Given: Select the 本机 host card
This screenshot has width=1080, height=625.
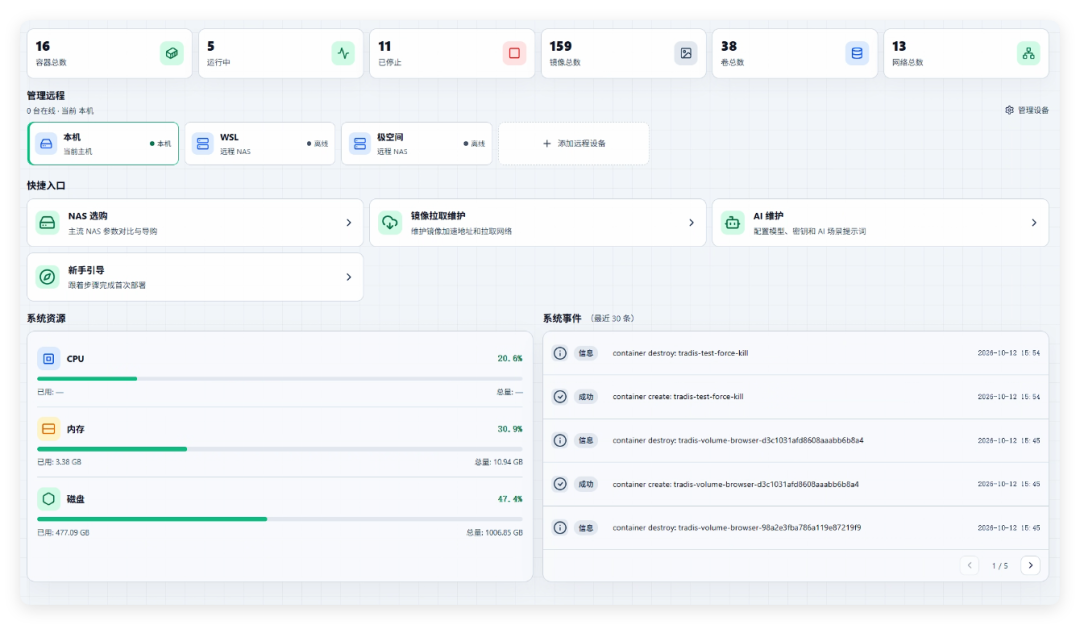Looking at the screenshot, I should click(x=103, y=143).
